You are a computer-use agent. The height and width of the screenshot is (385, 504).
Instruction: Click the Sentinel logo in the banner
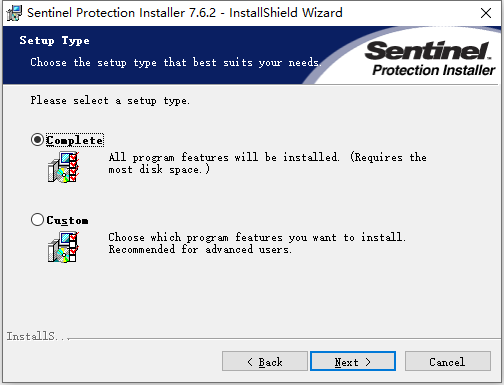[x=428, y=50]
